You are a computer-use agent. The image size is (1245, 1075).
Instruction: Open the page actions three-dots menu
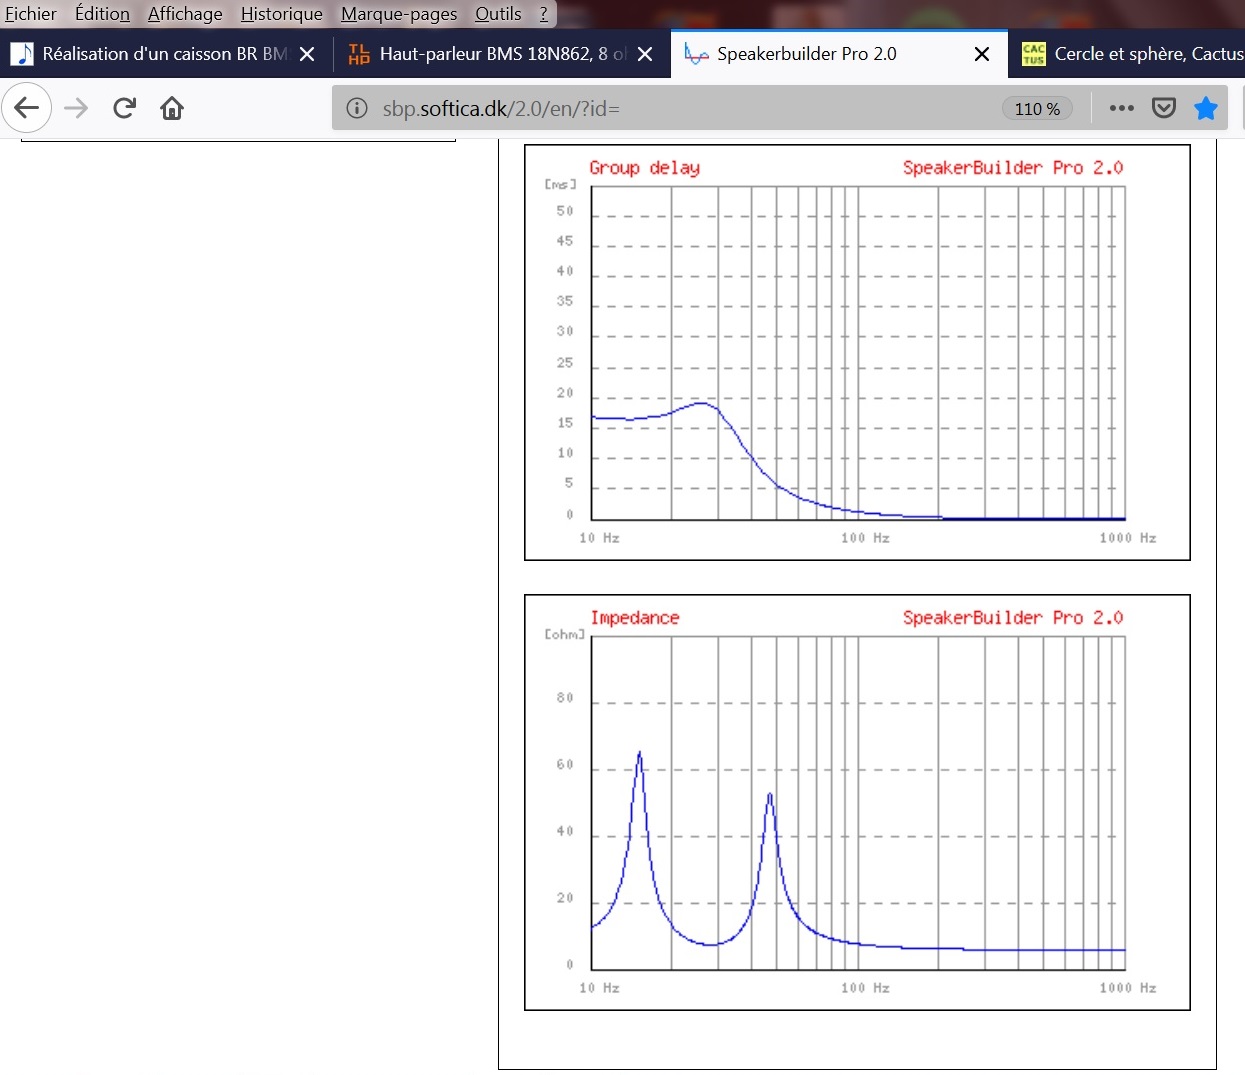tap(1122, 108)
